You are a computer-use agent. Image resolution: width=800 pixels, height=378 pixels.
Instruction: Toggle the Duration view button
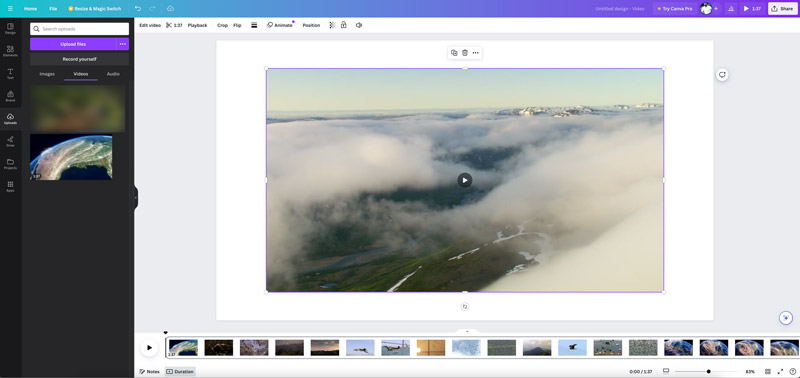180,371
